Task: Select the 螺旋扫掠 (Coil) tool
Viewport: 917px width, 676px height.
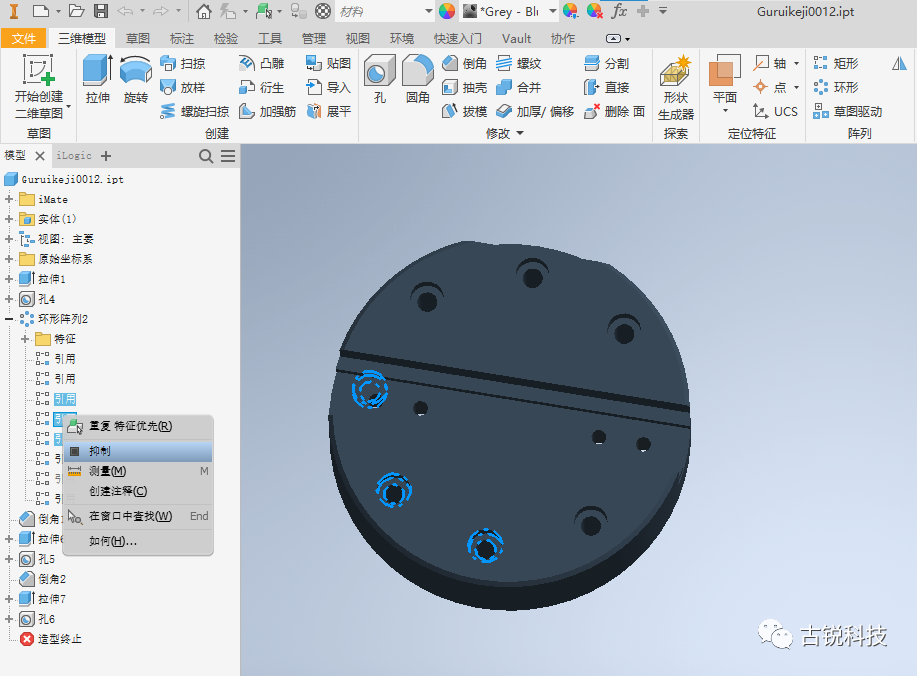Action: pyautogui.click(x=195, y=111)
